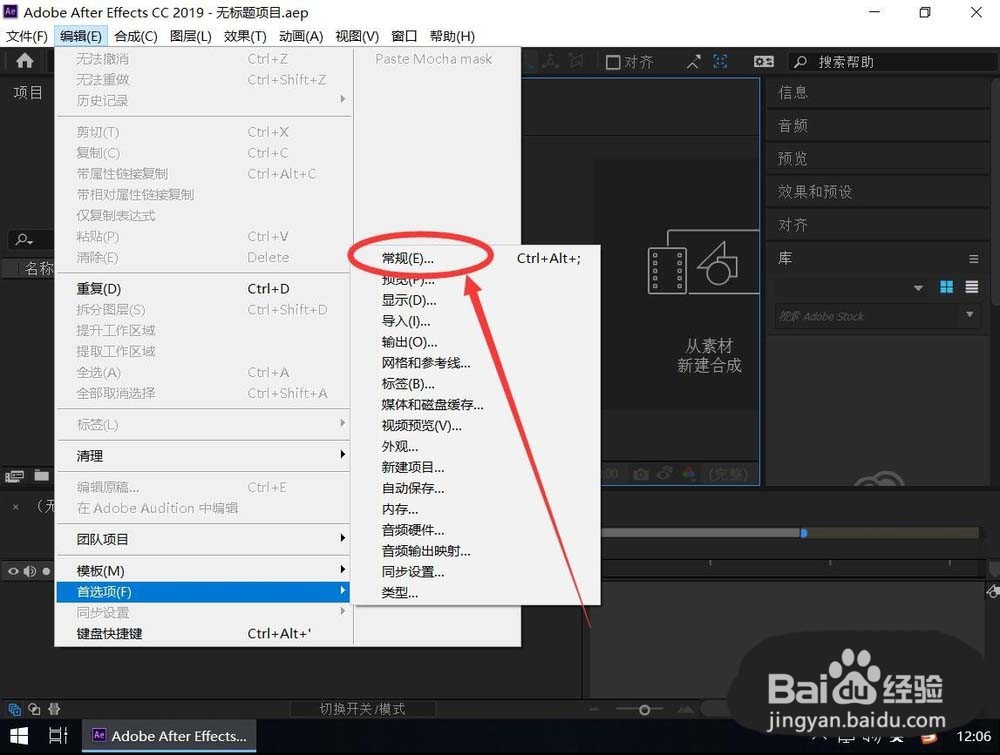Click the sogou input tray icon

pos(929,738)
